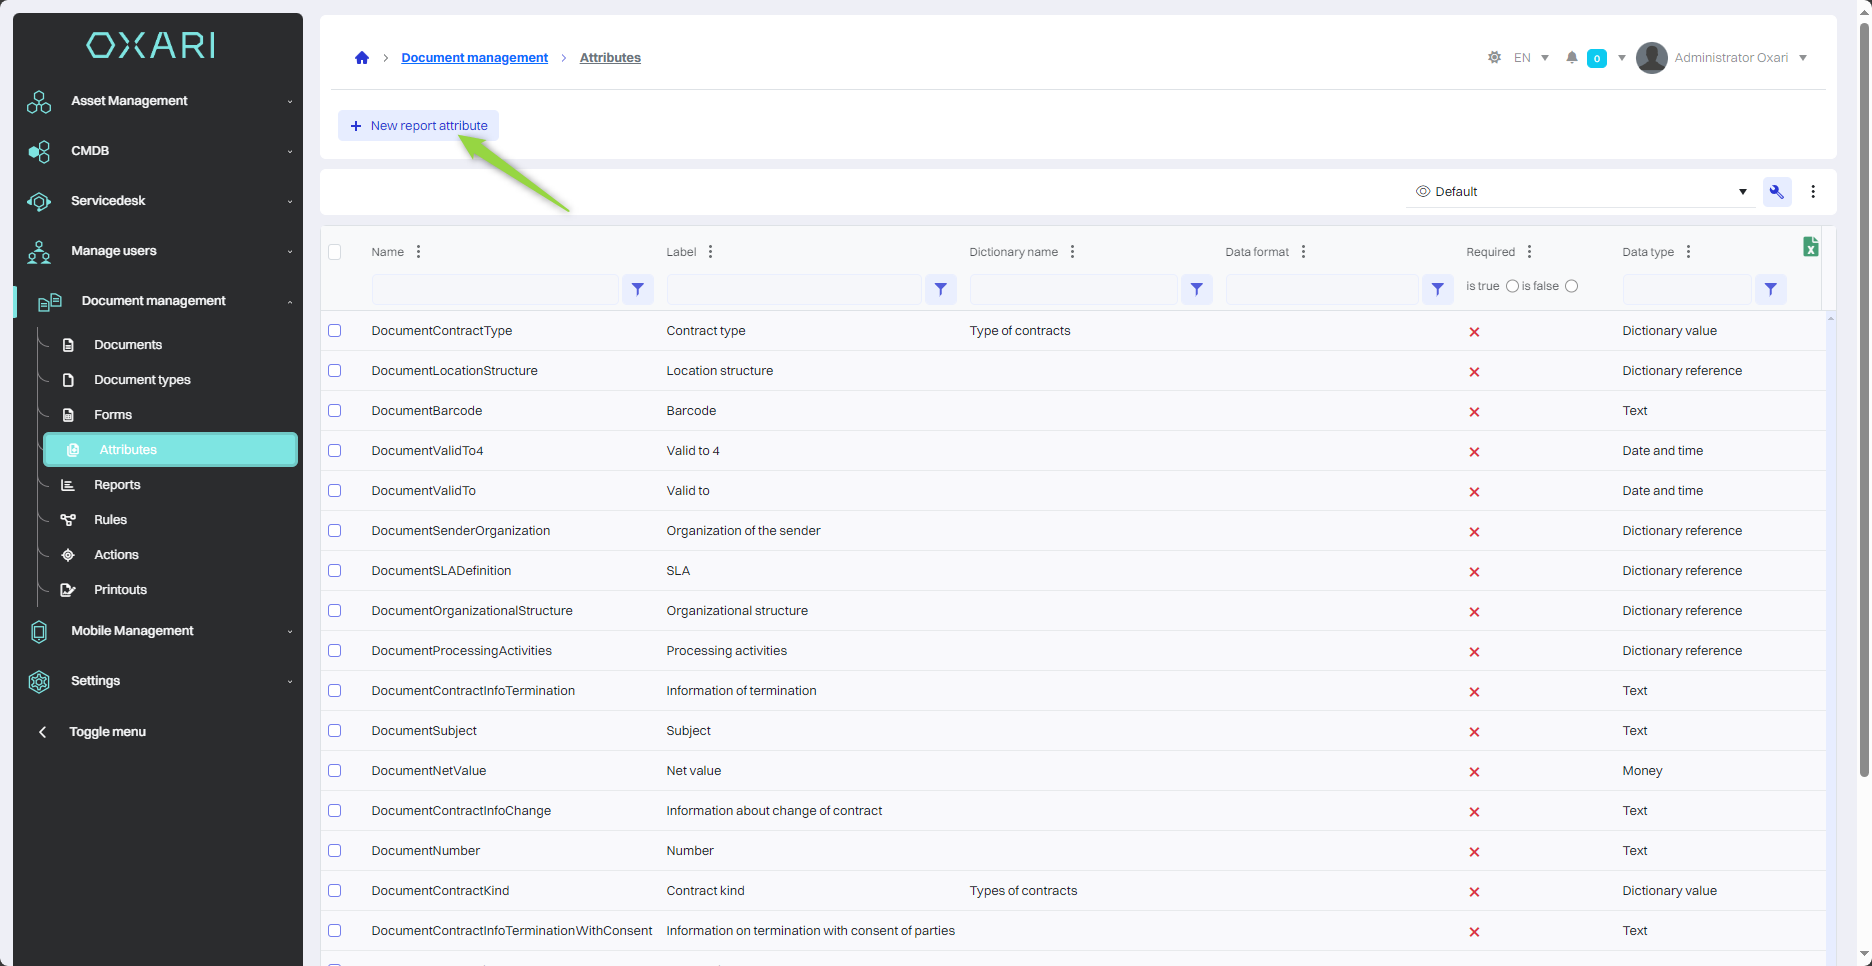This screenshot has width=1872, height=966.
Task: Click the filter icon for Name column
Action: [637, 289]
